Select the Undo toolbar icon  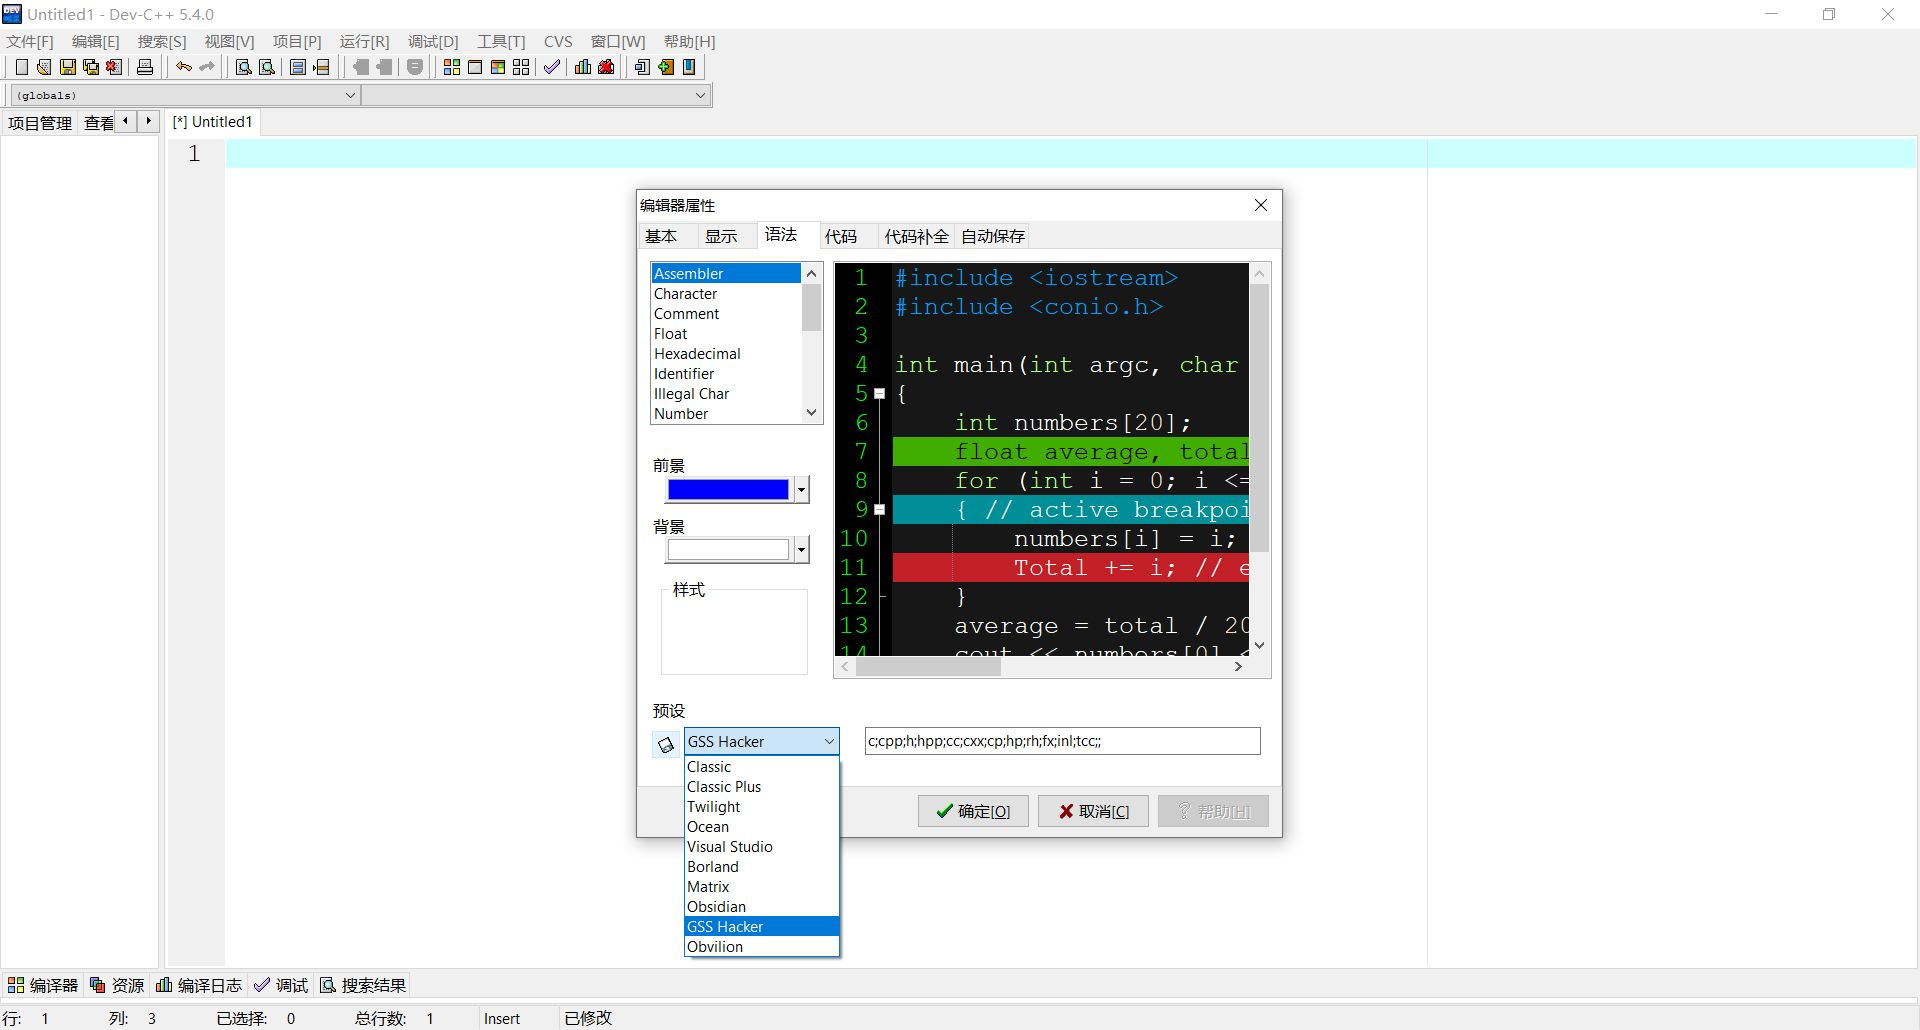[x=184, y=67]
